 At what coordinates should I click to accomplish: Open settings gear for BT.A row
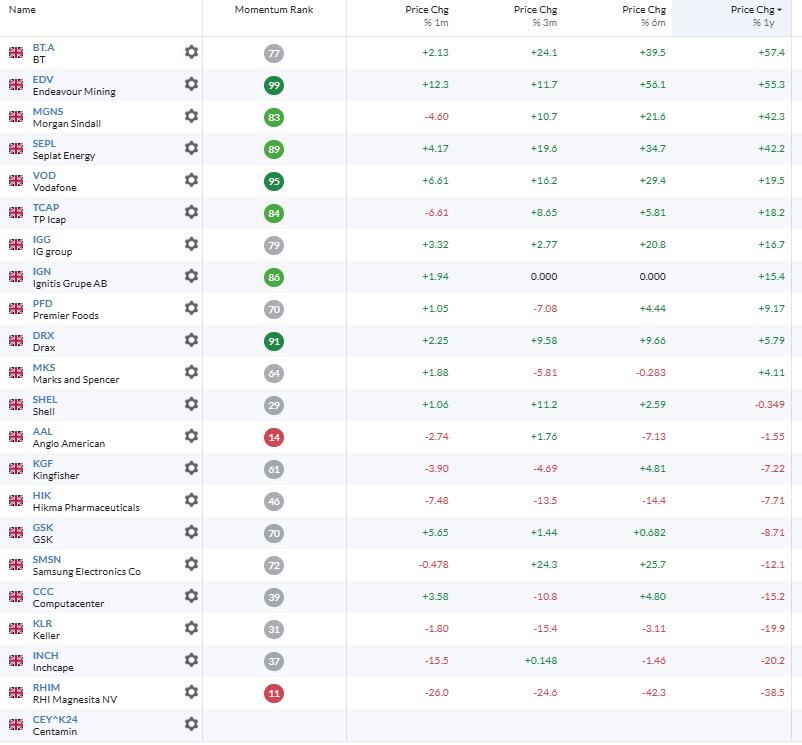click(191, 52)
